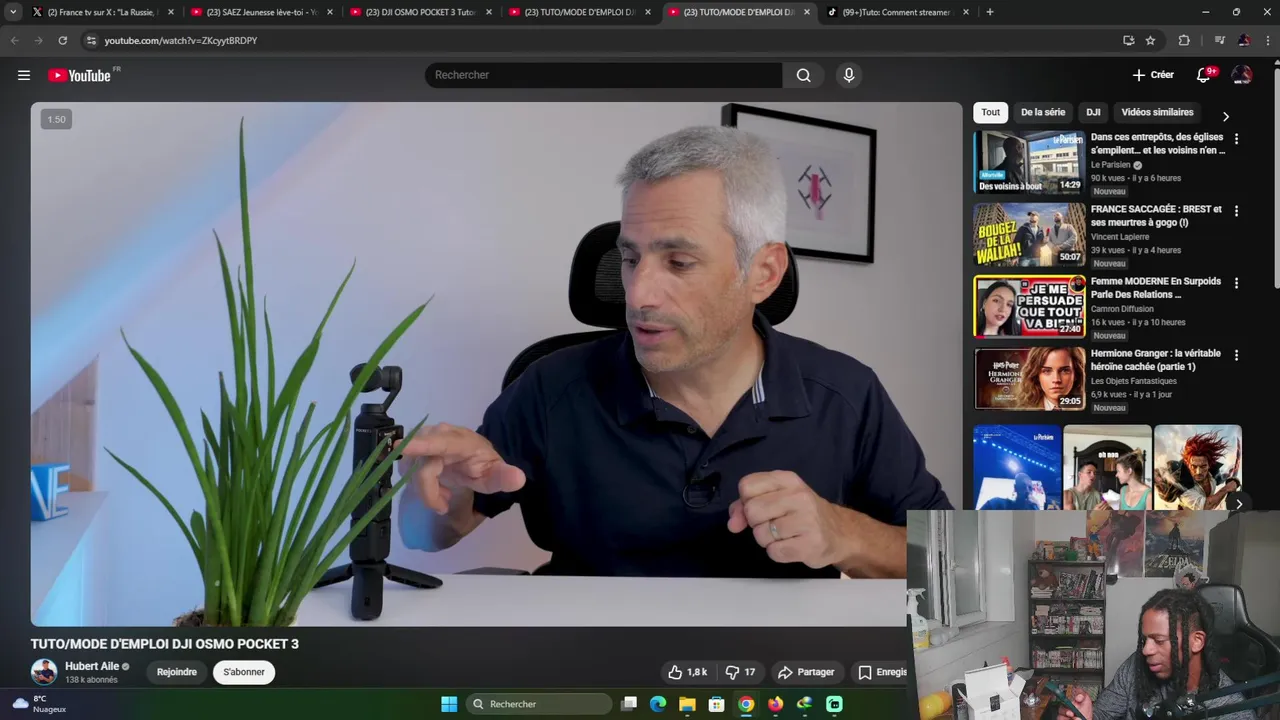Viewport: 1280px width, 720px height.
Task: Open the first Shorts thumbnail with blue stage
Action: click(1017, 467)
